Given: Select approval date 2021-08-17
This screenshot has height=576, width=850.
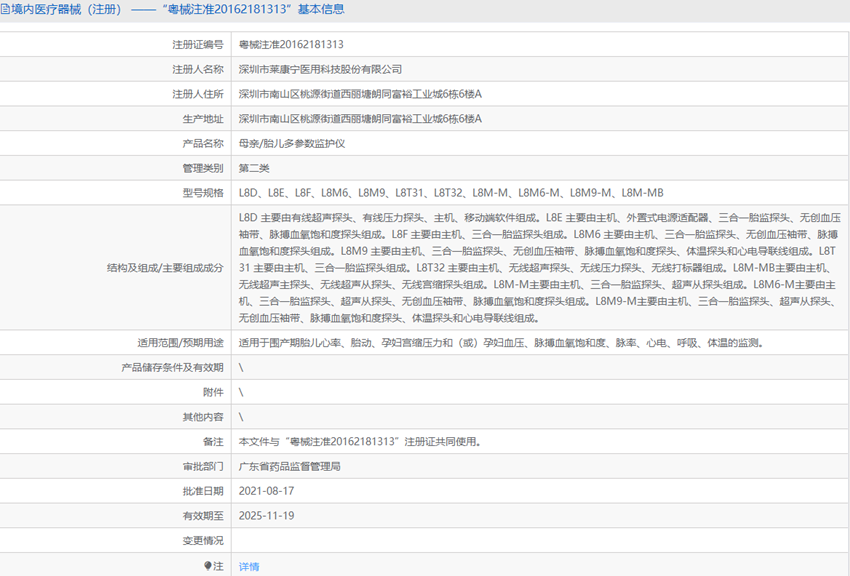Looking at the screenshot, I should (x=266, y=491).
